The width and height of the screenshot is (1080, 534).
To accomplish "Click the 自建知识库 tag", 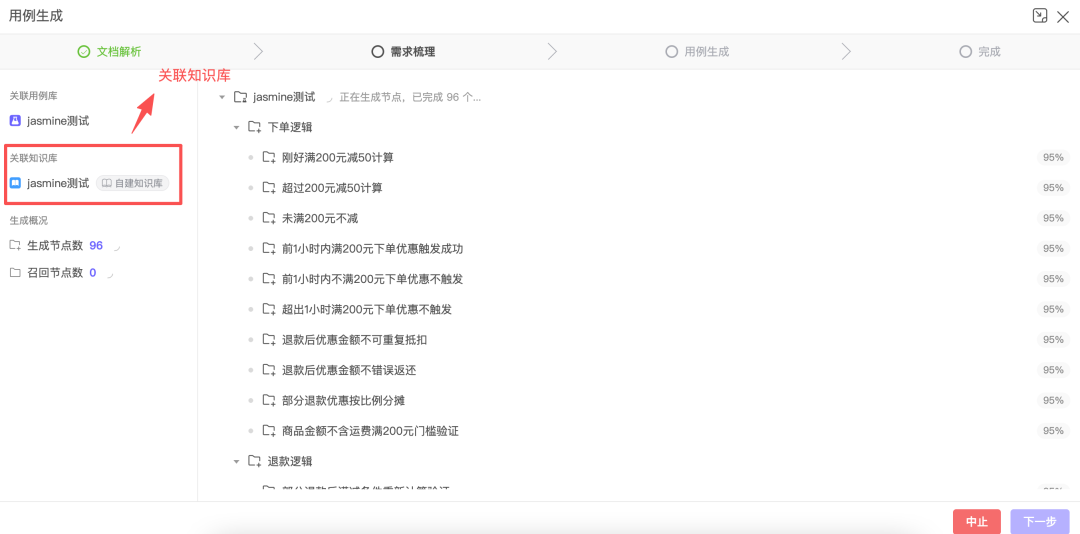I will (x=132, y=183).
